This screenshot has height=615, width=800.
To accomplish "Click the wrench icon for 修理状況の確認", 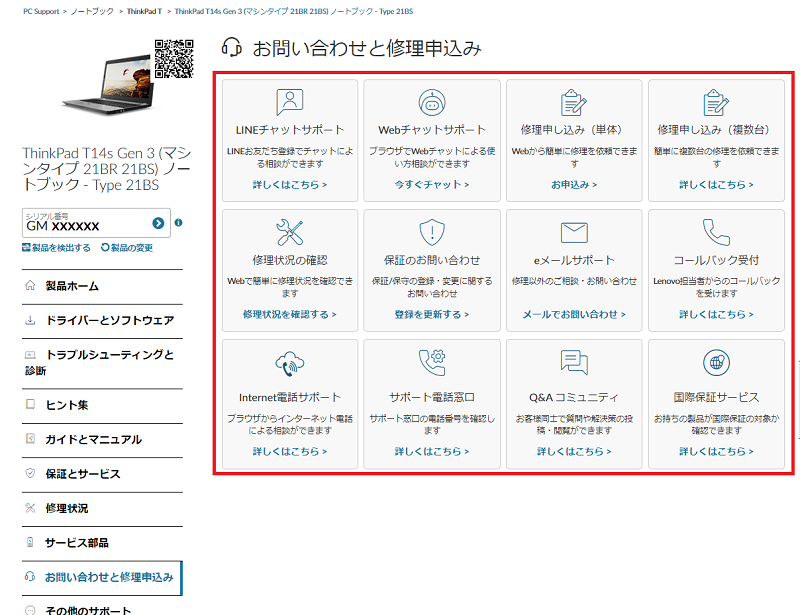I will pyautogui.click(x=289, y=233).
